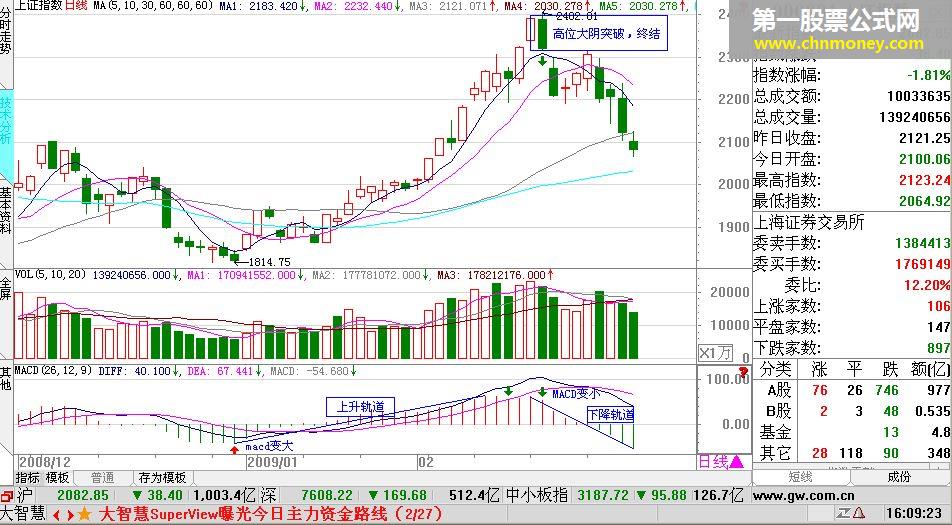The height and width of the screenshot is (525, 952).
Task: Select the 模板 bottom tab
Action: click(58, 478)
